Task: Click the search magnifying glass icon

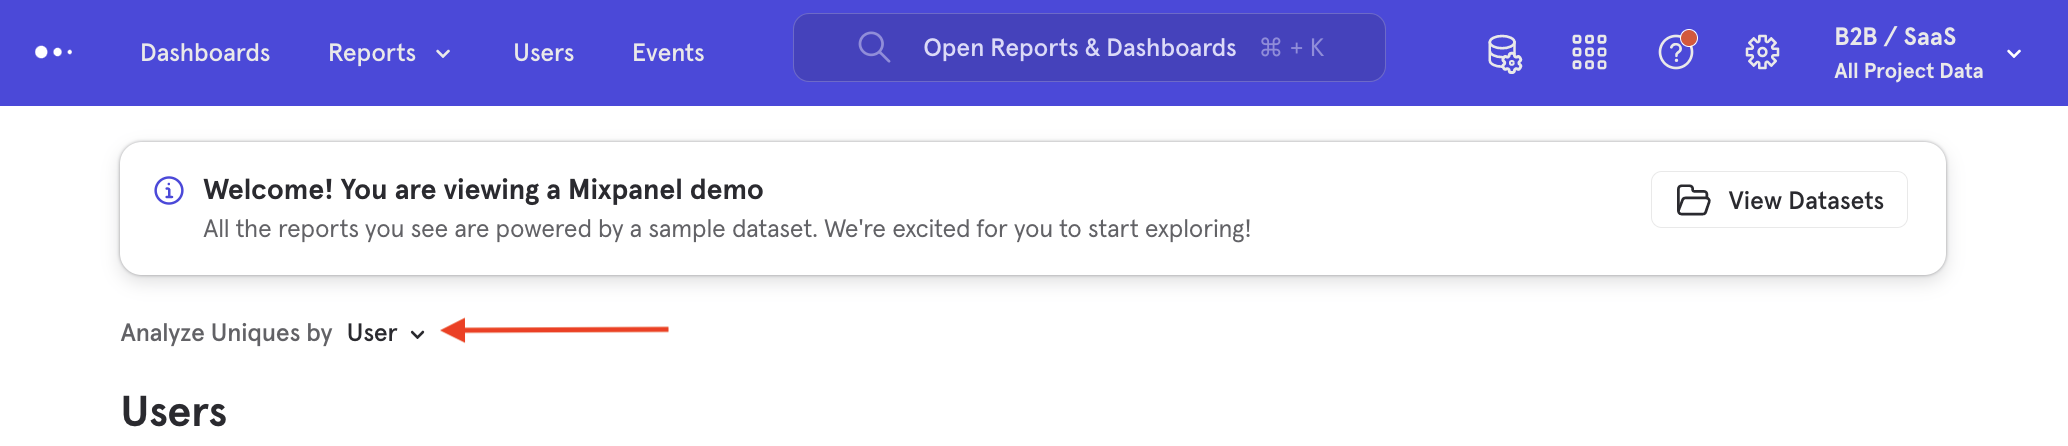Action: (874, 47)
